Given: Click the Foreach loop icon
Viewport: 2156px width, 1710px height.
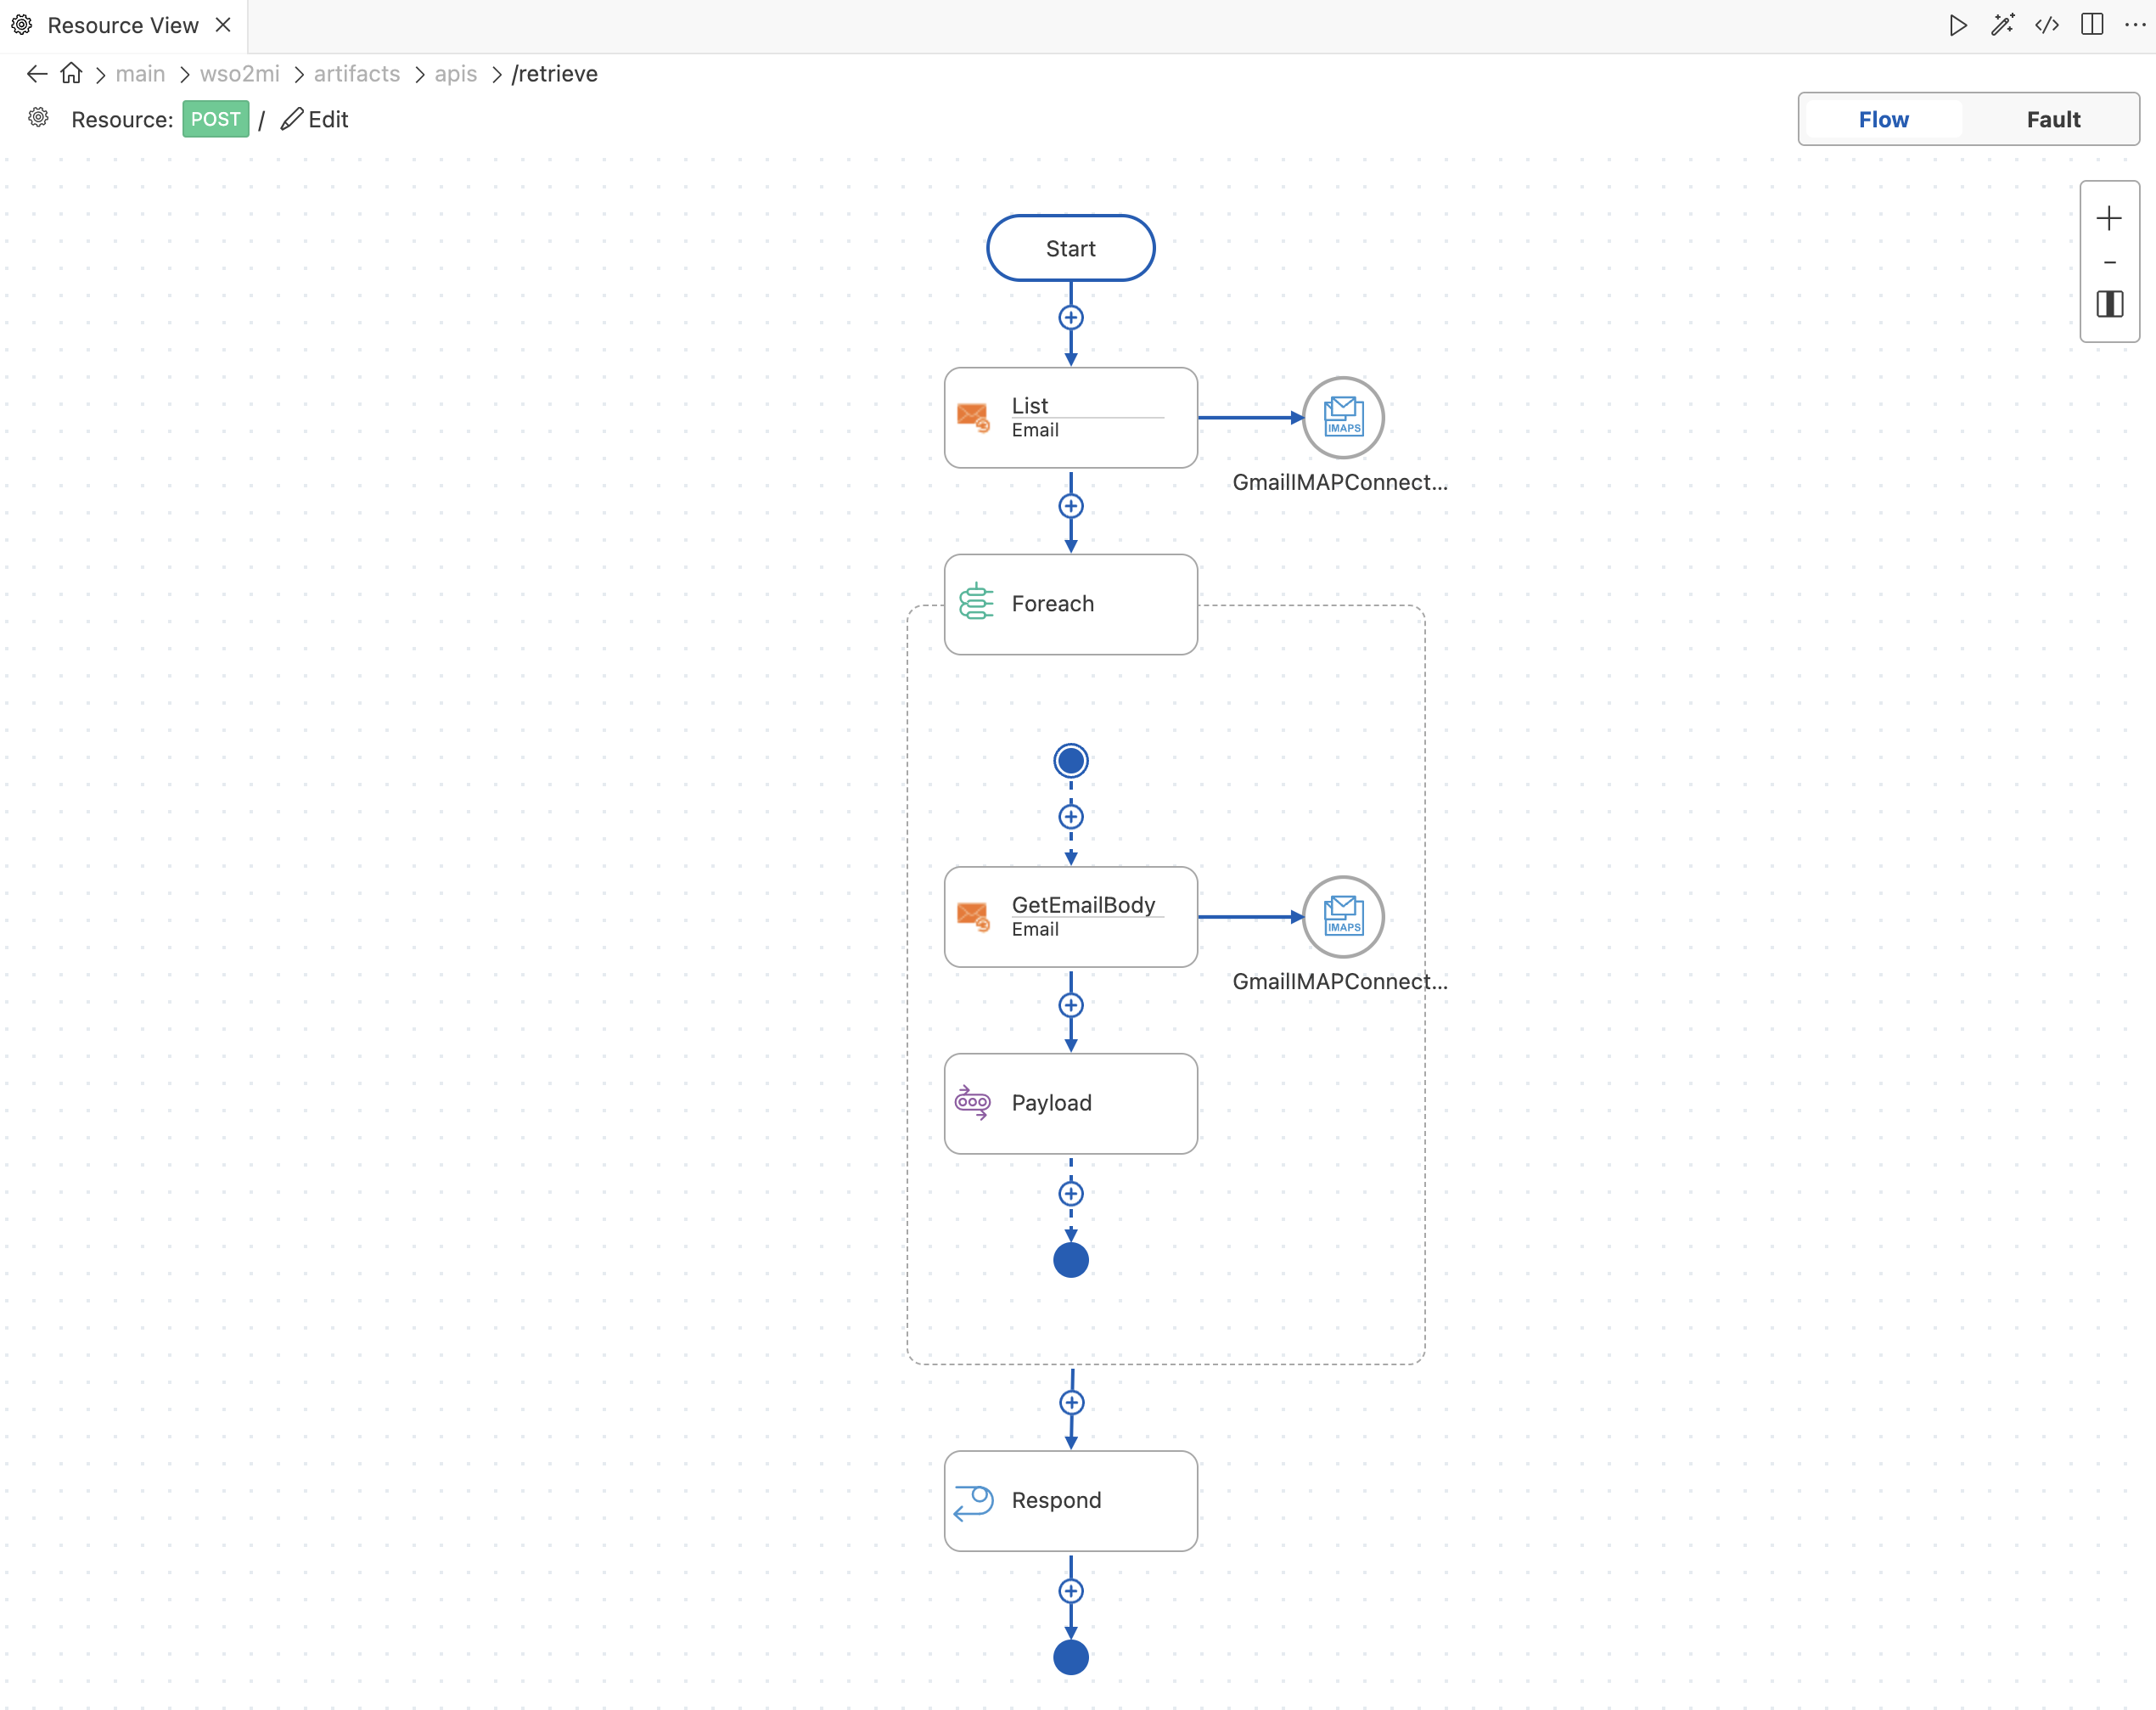Looking at the screenshot, I should click(x=976, y=603).
